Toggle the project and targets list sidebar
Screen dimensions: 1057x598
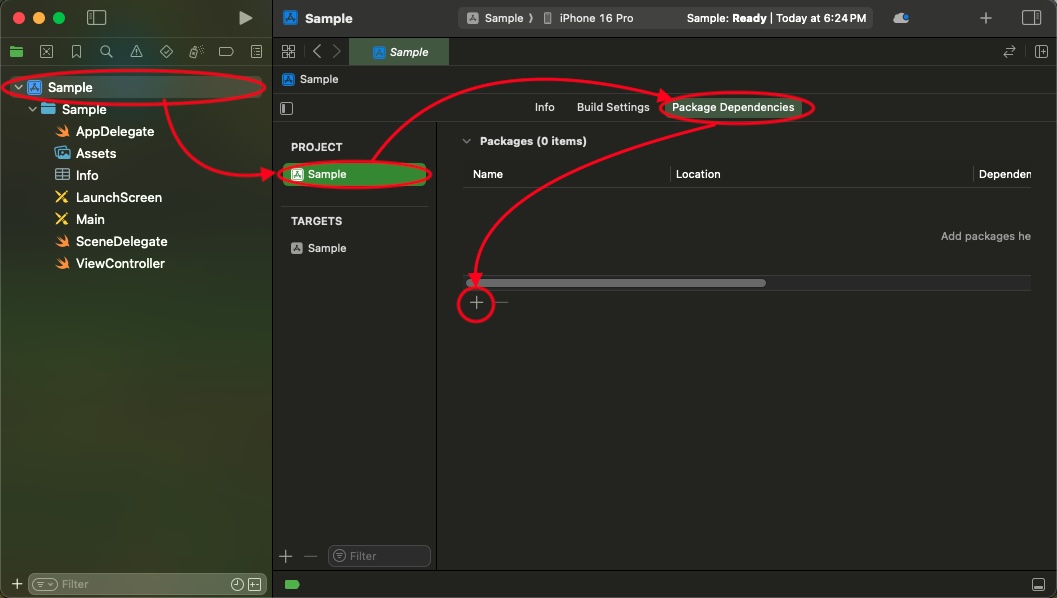[x=287, y=108]
